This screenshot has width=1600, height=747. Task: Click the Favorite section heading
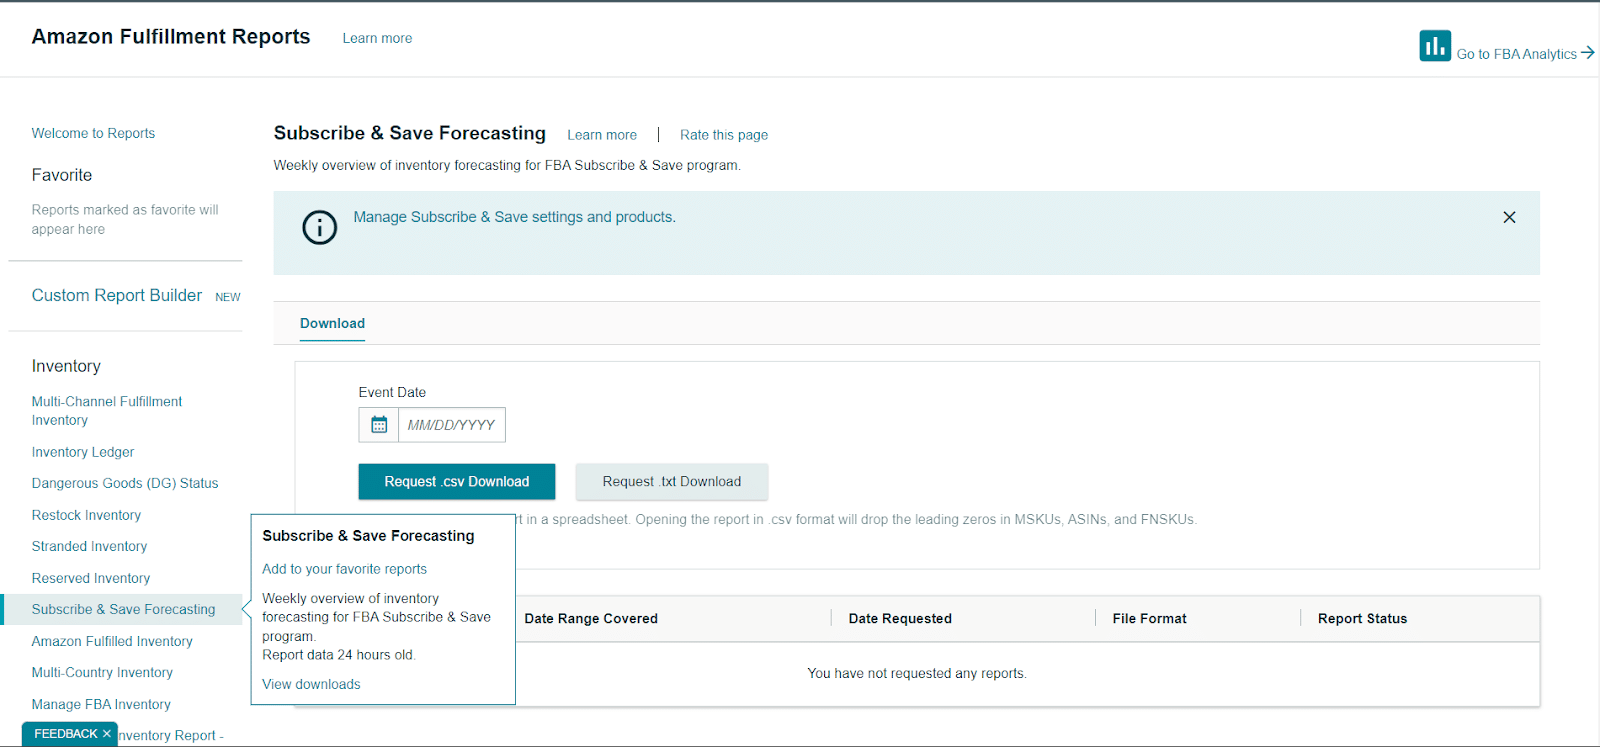[62, 175]
